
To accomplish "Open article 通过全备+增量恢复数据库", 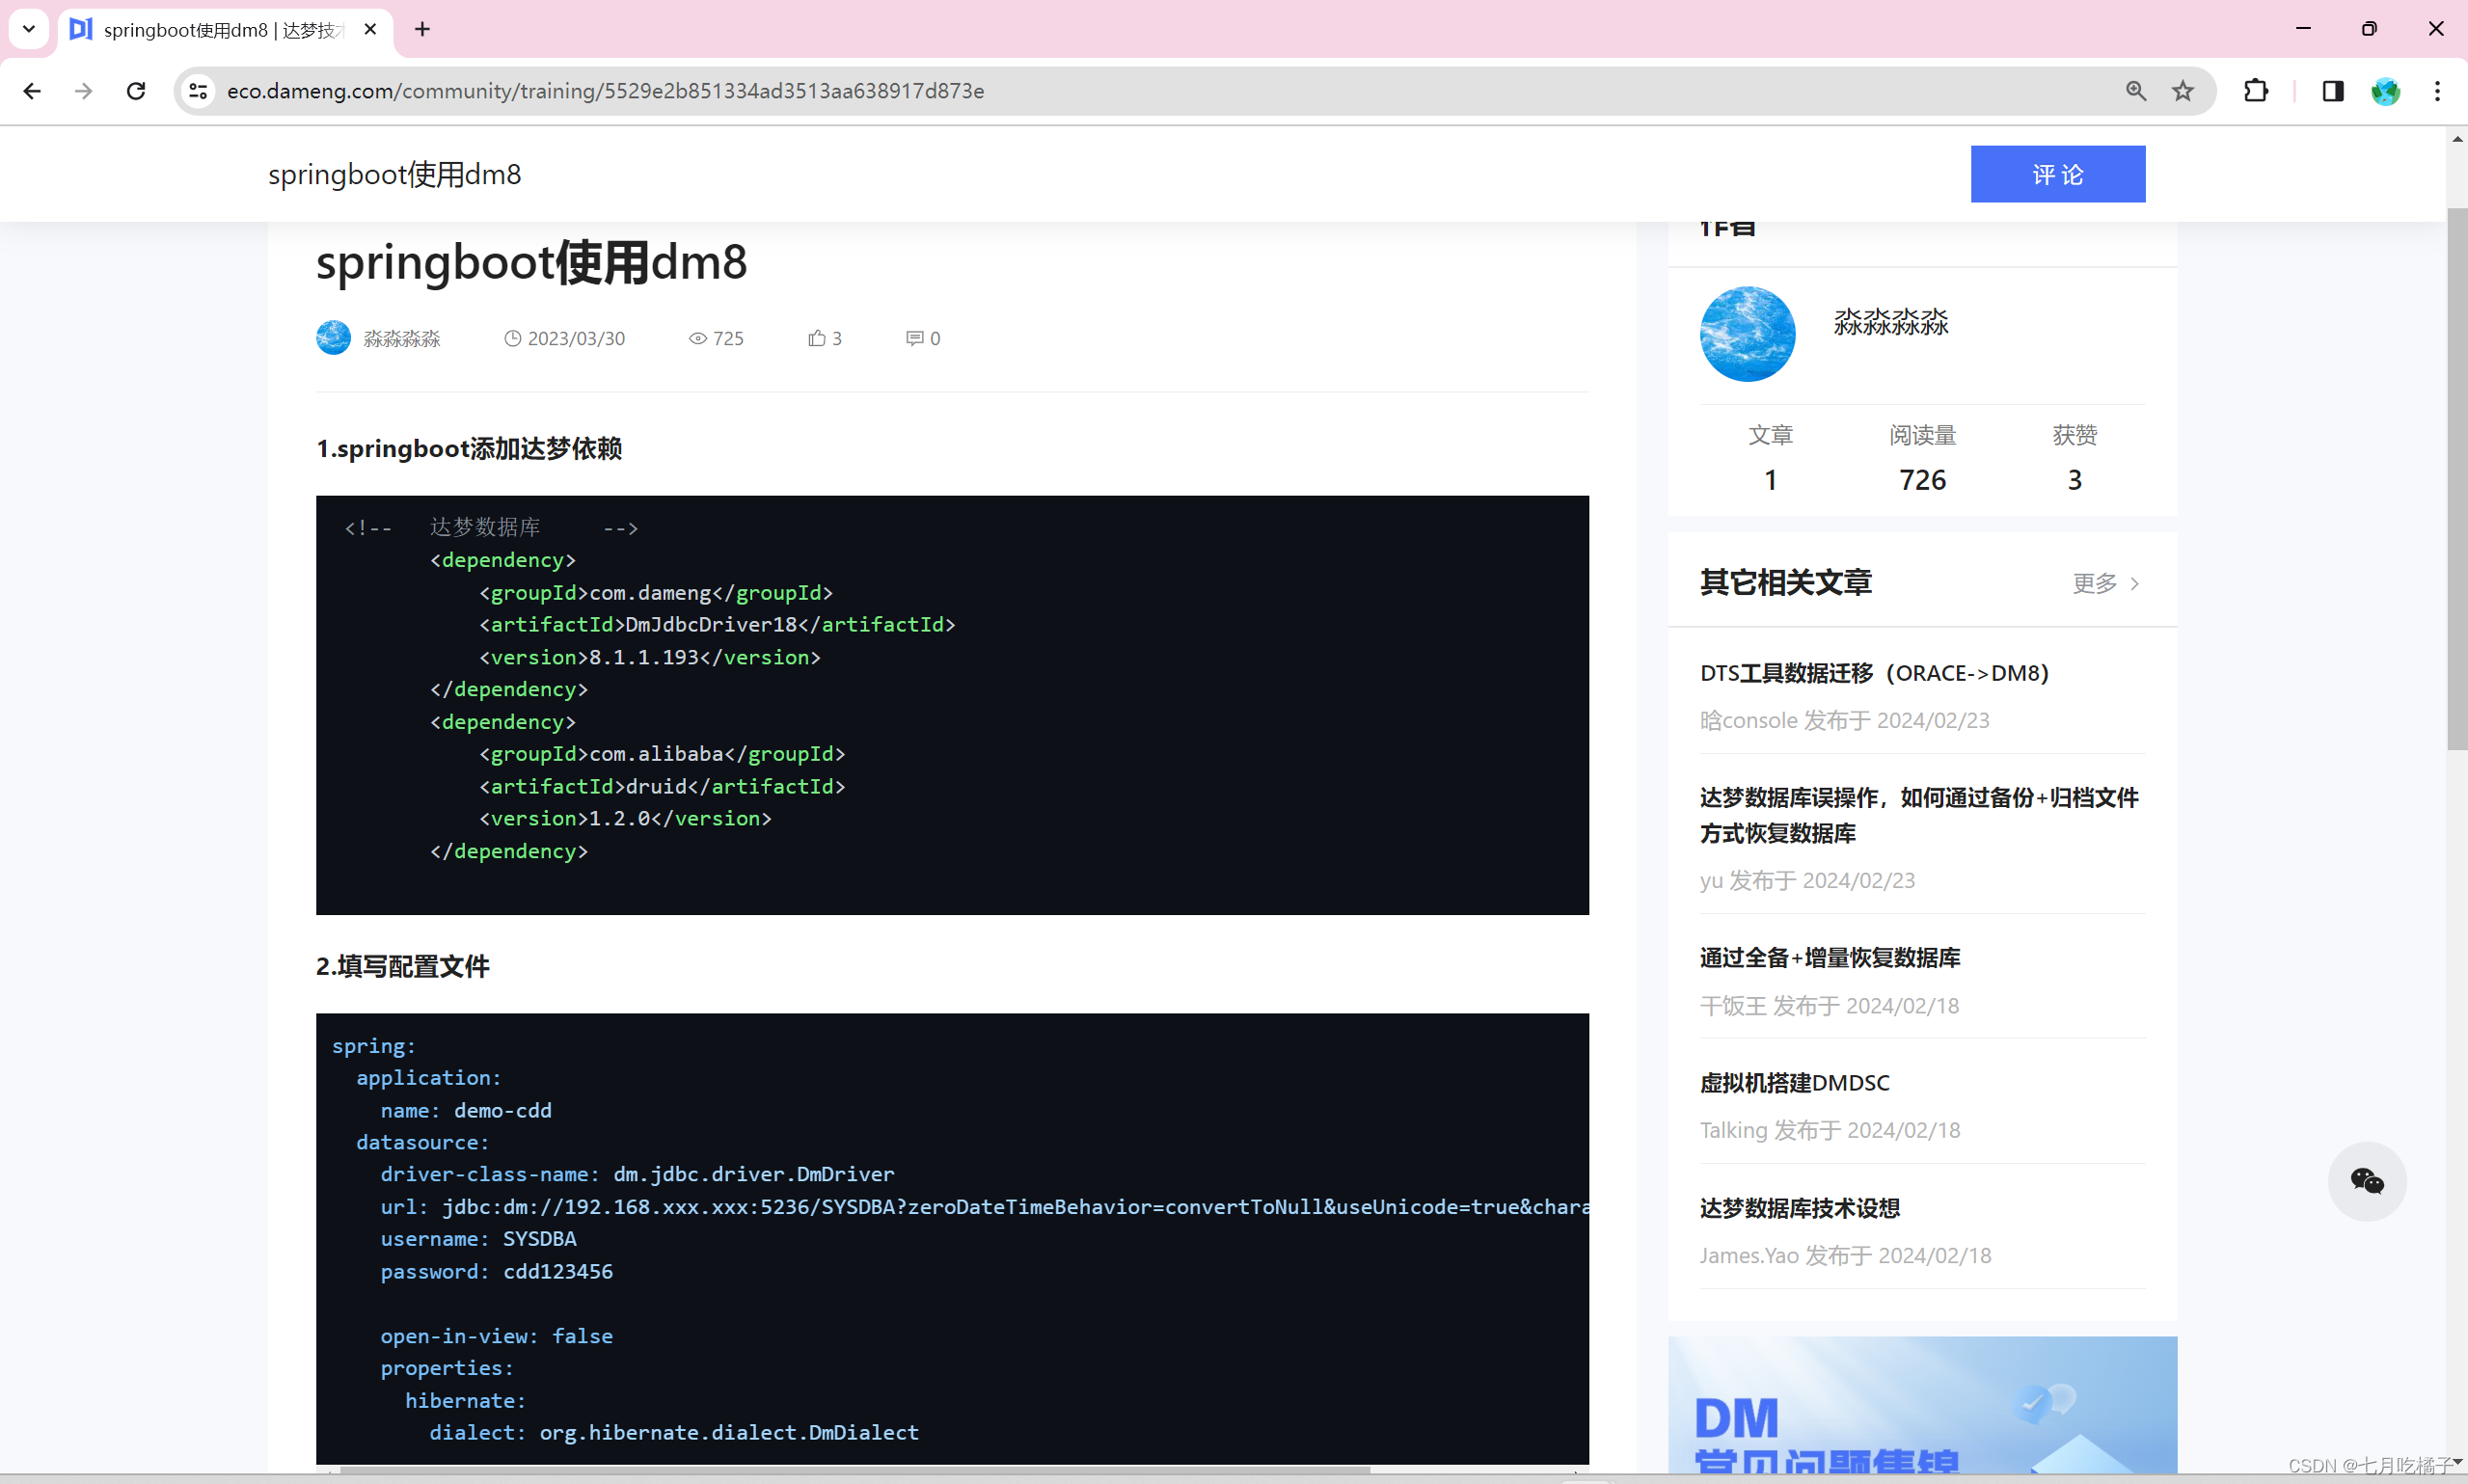I will click(1830, 958).
